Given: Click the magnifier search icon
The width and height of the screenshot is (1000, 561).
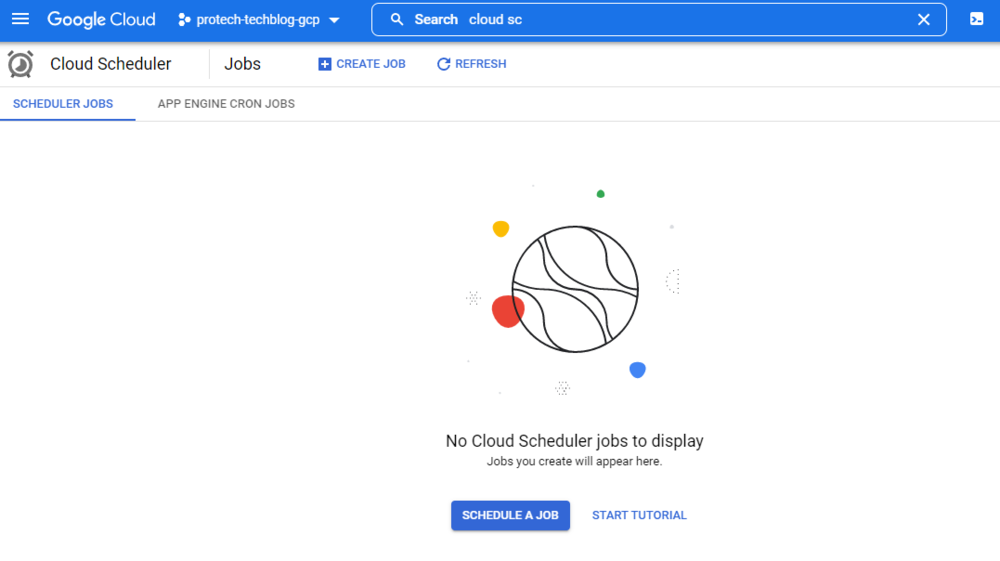Looking at the screenshot, I should point(397,20).
